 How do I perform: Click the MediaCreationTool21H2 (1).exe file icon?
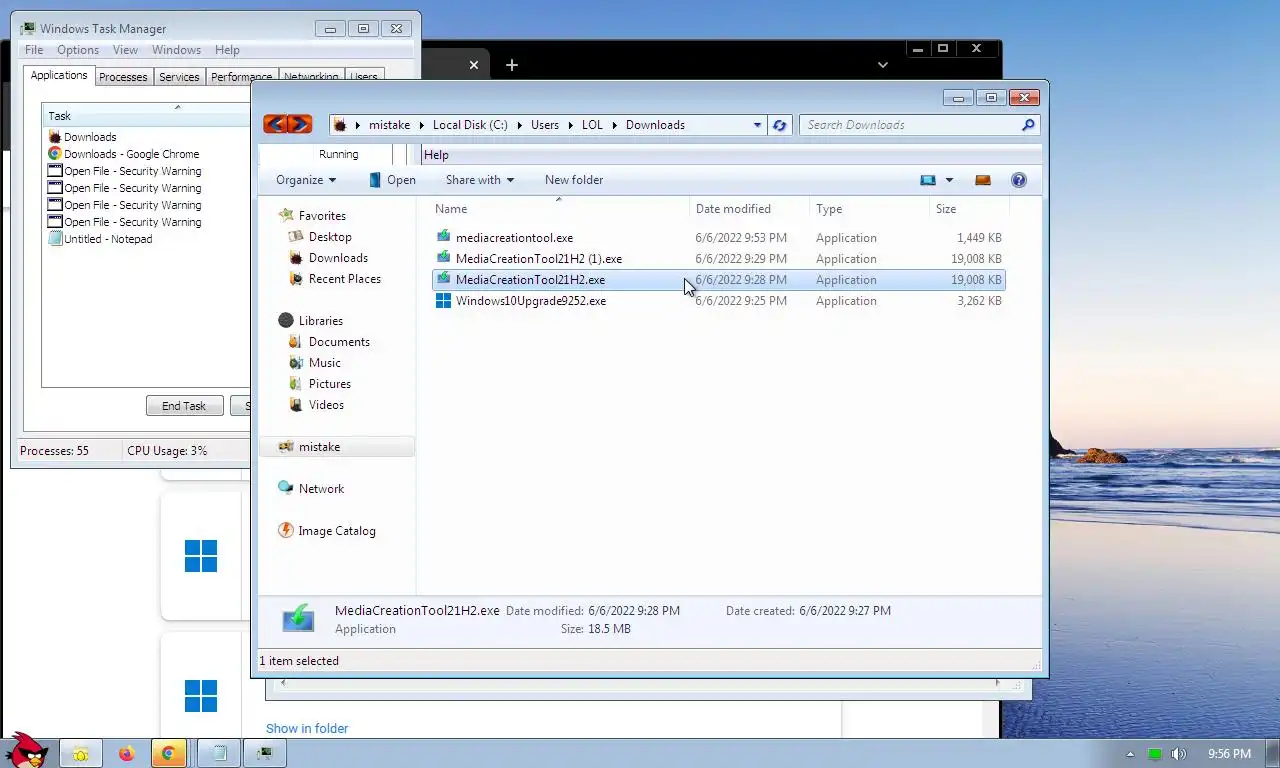(x=444, y=258)
